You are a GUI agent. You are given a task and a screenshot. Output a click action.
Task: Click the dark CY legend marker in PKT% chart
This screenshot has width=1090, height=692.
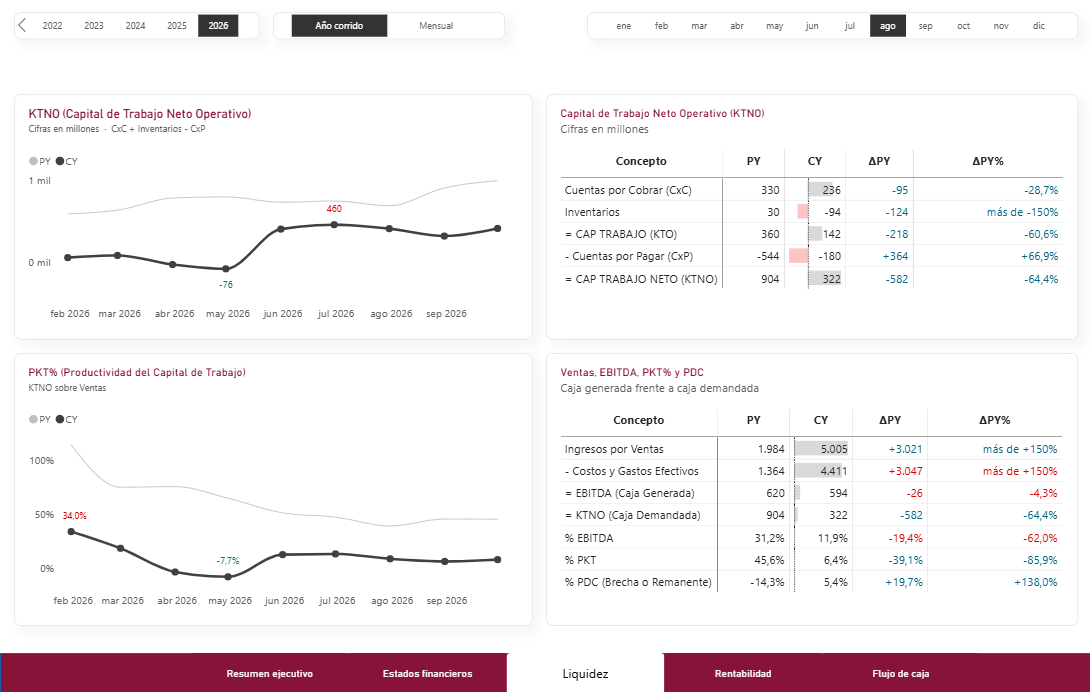click(60, 419)
